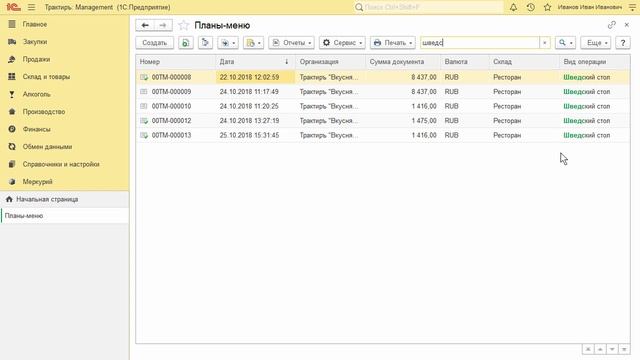This screenshot has height=360, width=640.
Task: Open Справочники и настройки section
Action: tap(61, 164)
